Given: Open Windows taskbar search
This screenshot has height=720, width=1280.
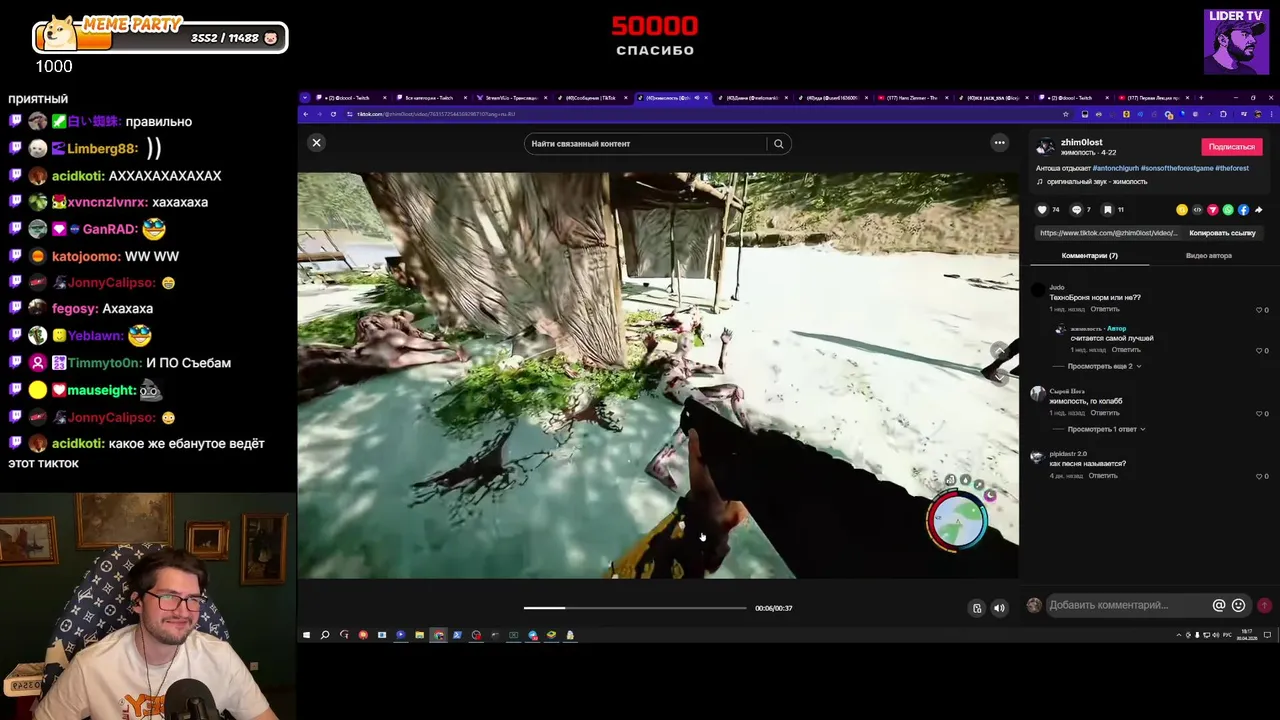Looking at the screenshot, I should point(325,635).
